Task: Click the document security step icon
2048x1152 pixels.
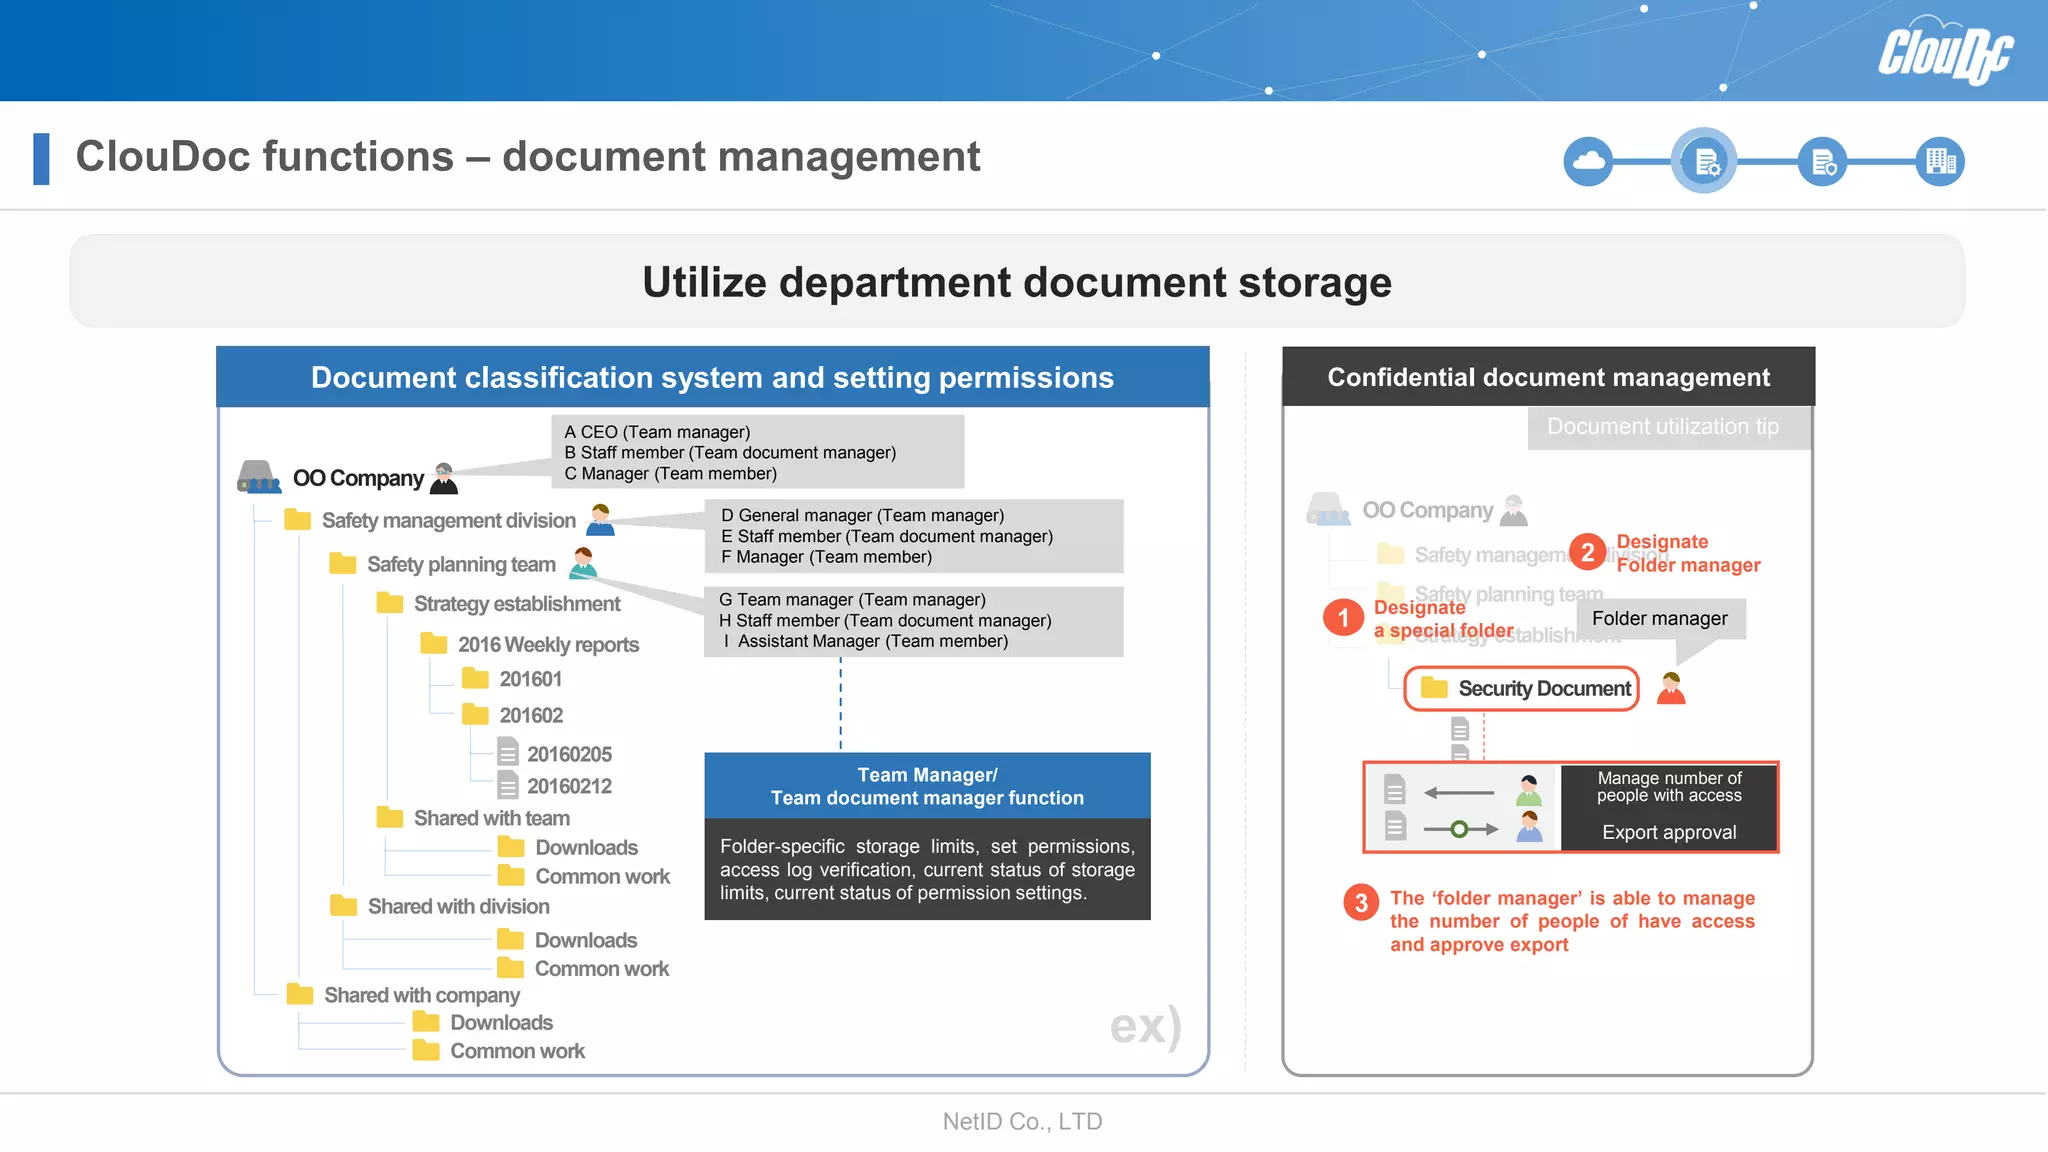Action: point(1822,161)
